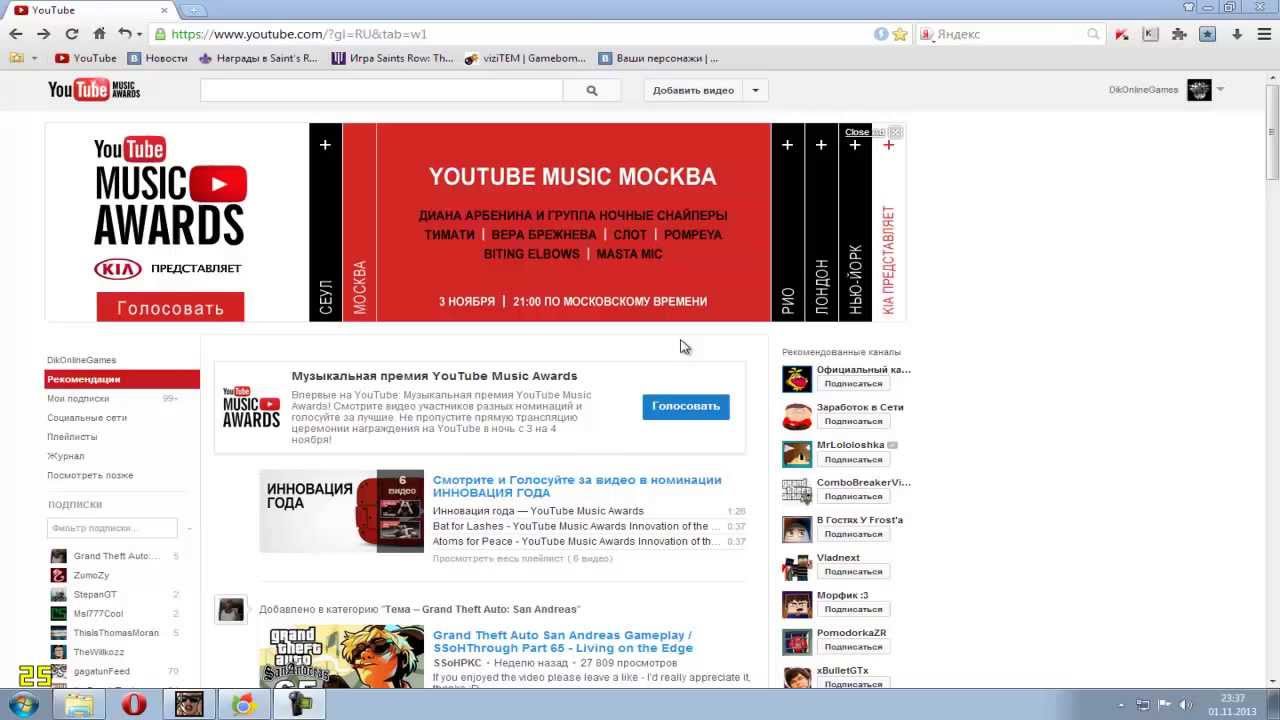Open the TheWillkozz subscription

click(x=99, y=652)
